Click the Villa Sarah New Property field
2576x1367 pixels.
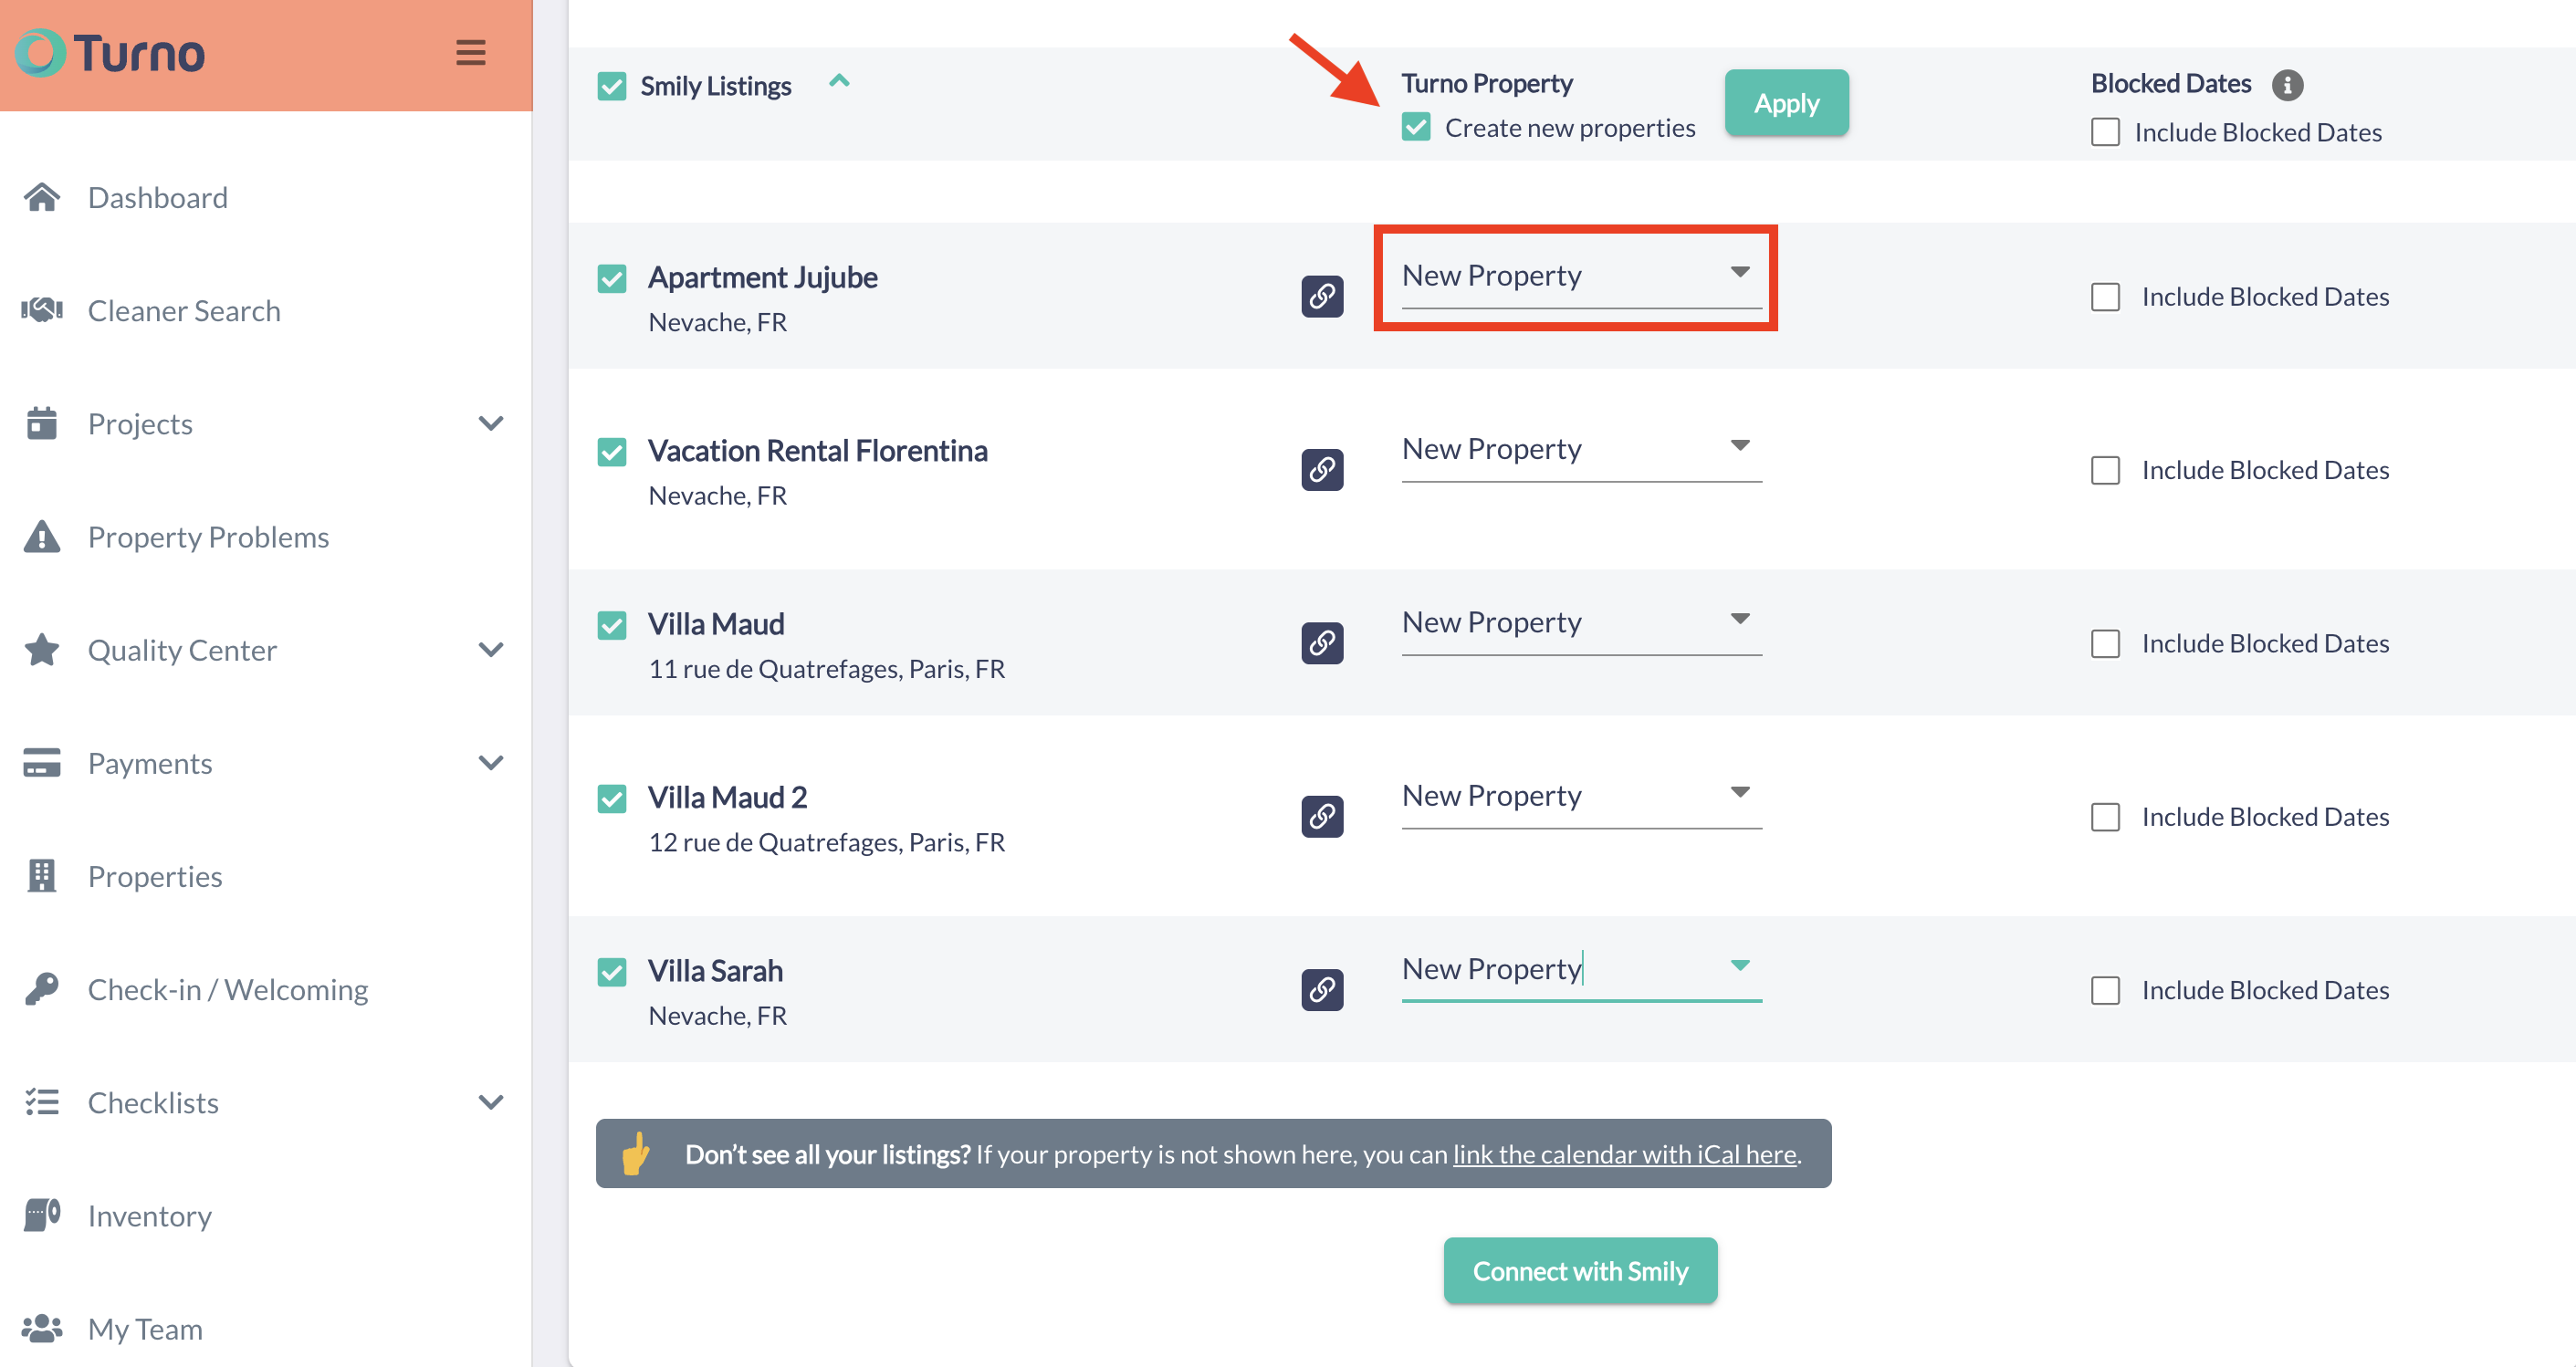[x=1560, y=969]
